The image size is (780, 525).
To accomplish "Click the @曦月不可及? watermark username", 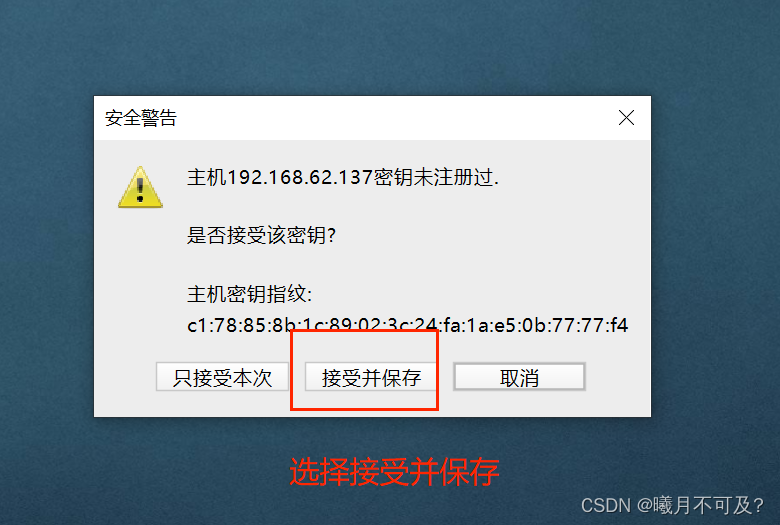I will pos(700,506).
